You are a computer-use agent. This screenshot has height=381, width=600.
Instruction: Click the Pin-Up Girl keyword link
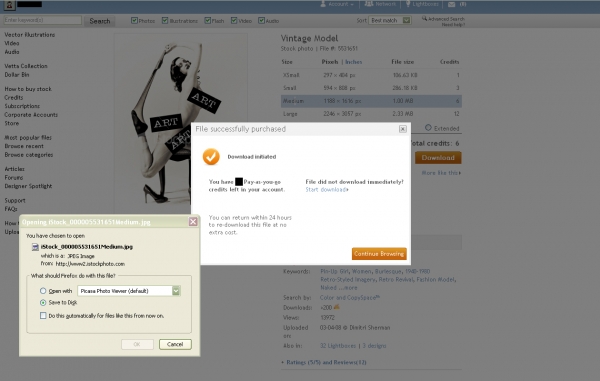pos(334,271)
